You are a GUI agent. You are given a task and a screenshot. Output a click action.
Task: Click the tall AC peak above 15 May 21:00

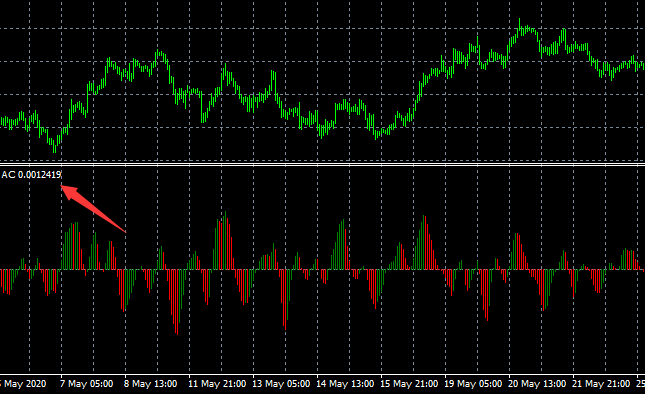424,243
